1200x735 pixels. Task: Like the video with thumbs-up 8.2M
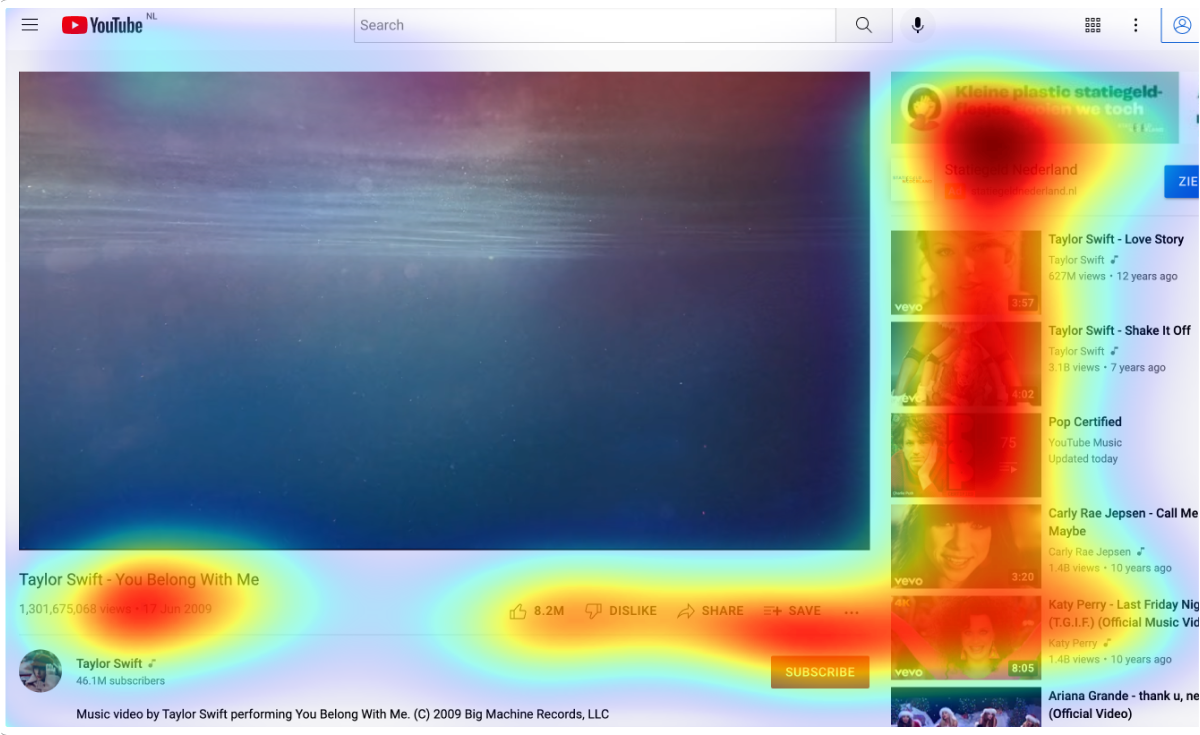[x=537, y=610]
